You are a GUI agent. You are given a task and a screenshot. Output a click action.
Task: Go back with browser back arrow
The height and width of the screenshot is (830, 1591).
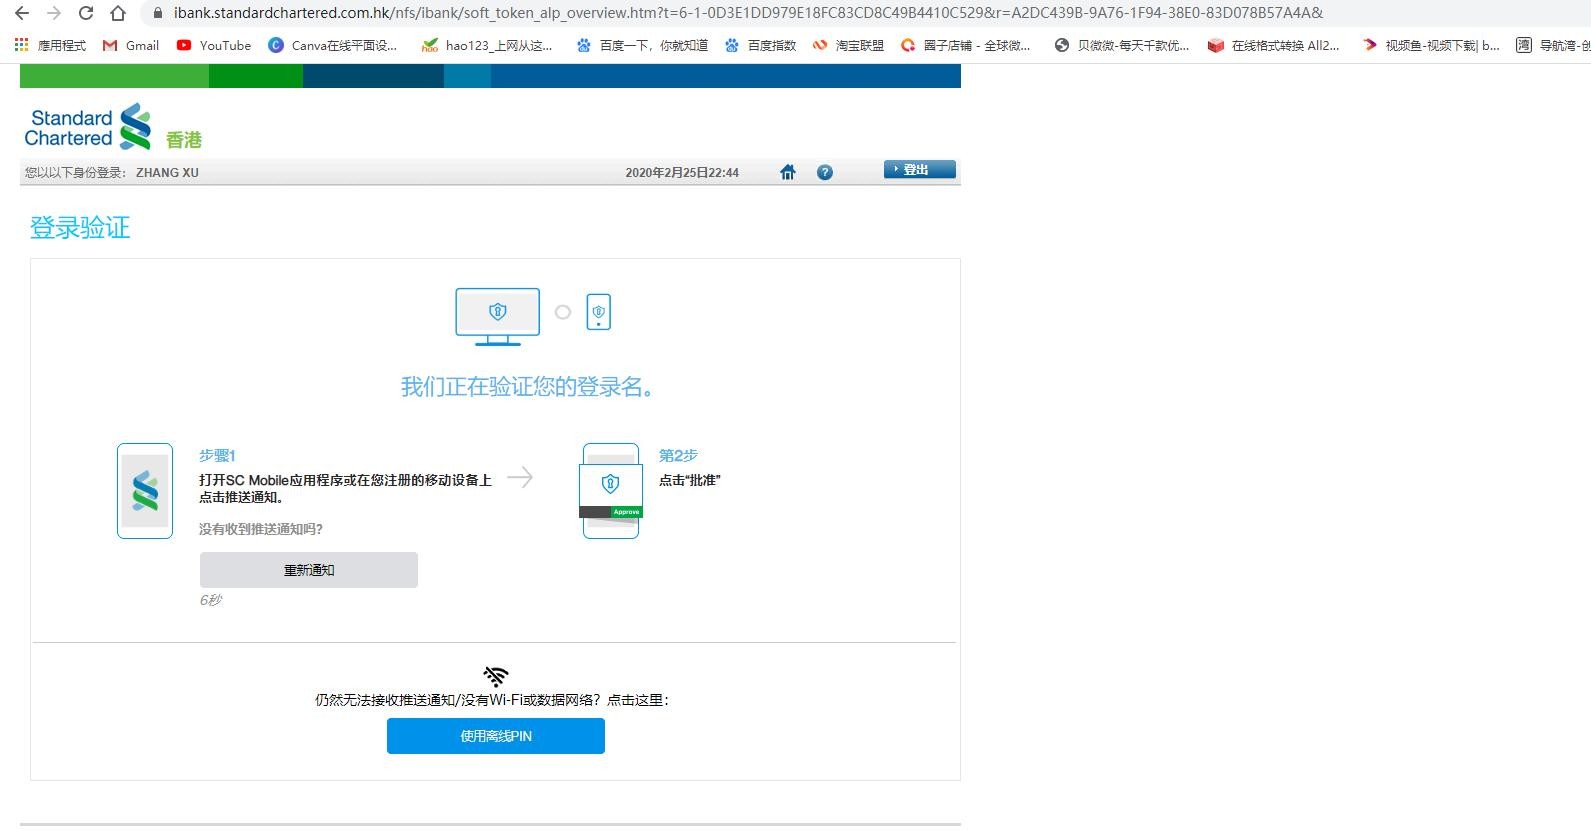[x=22, y=13]
